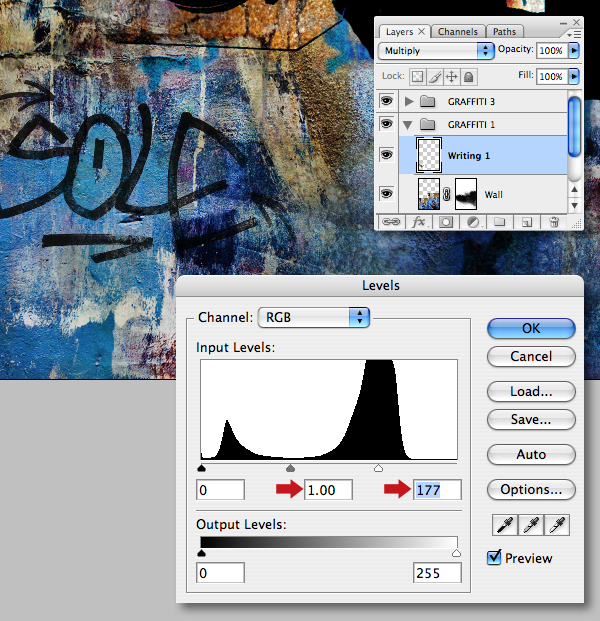600x621 pixels.
Task: Click link layers icon in Layers panel
Action: [391, 222]
